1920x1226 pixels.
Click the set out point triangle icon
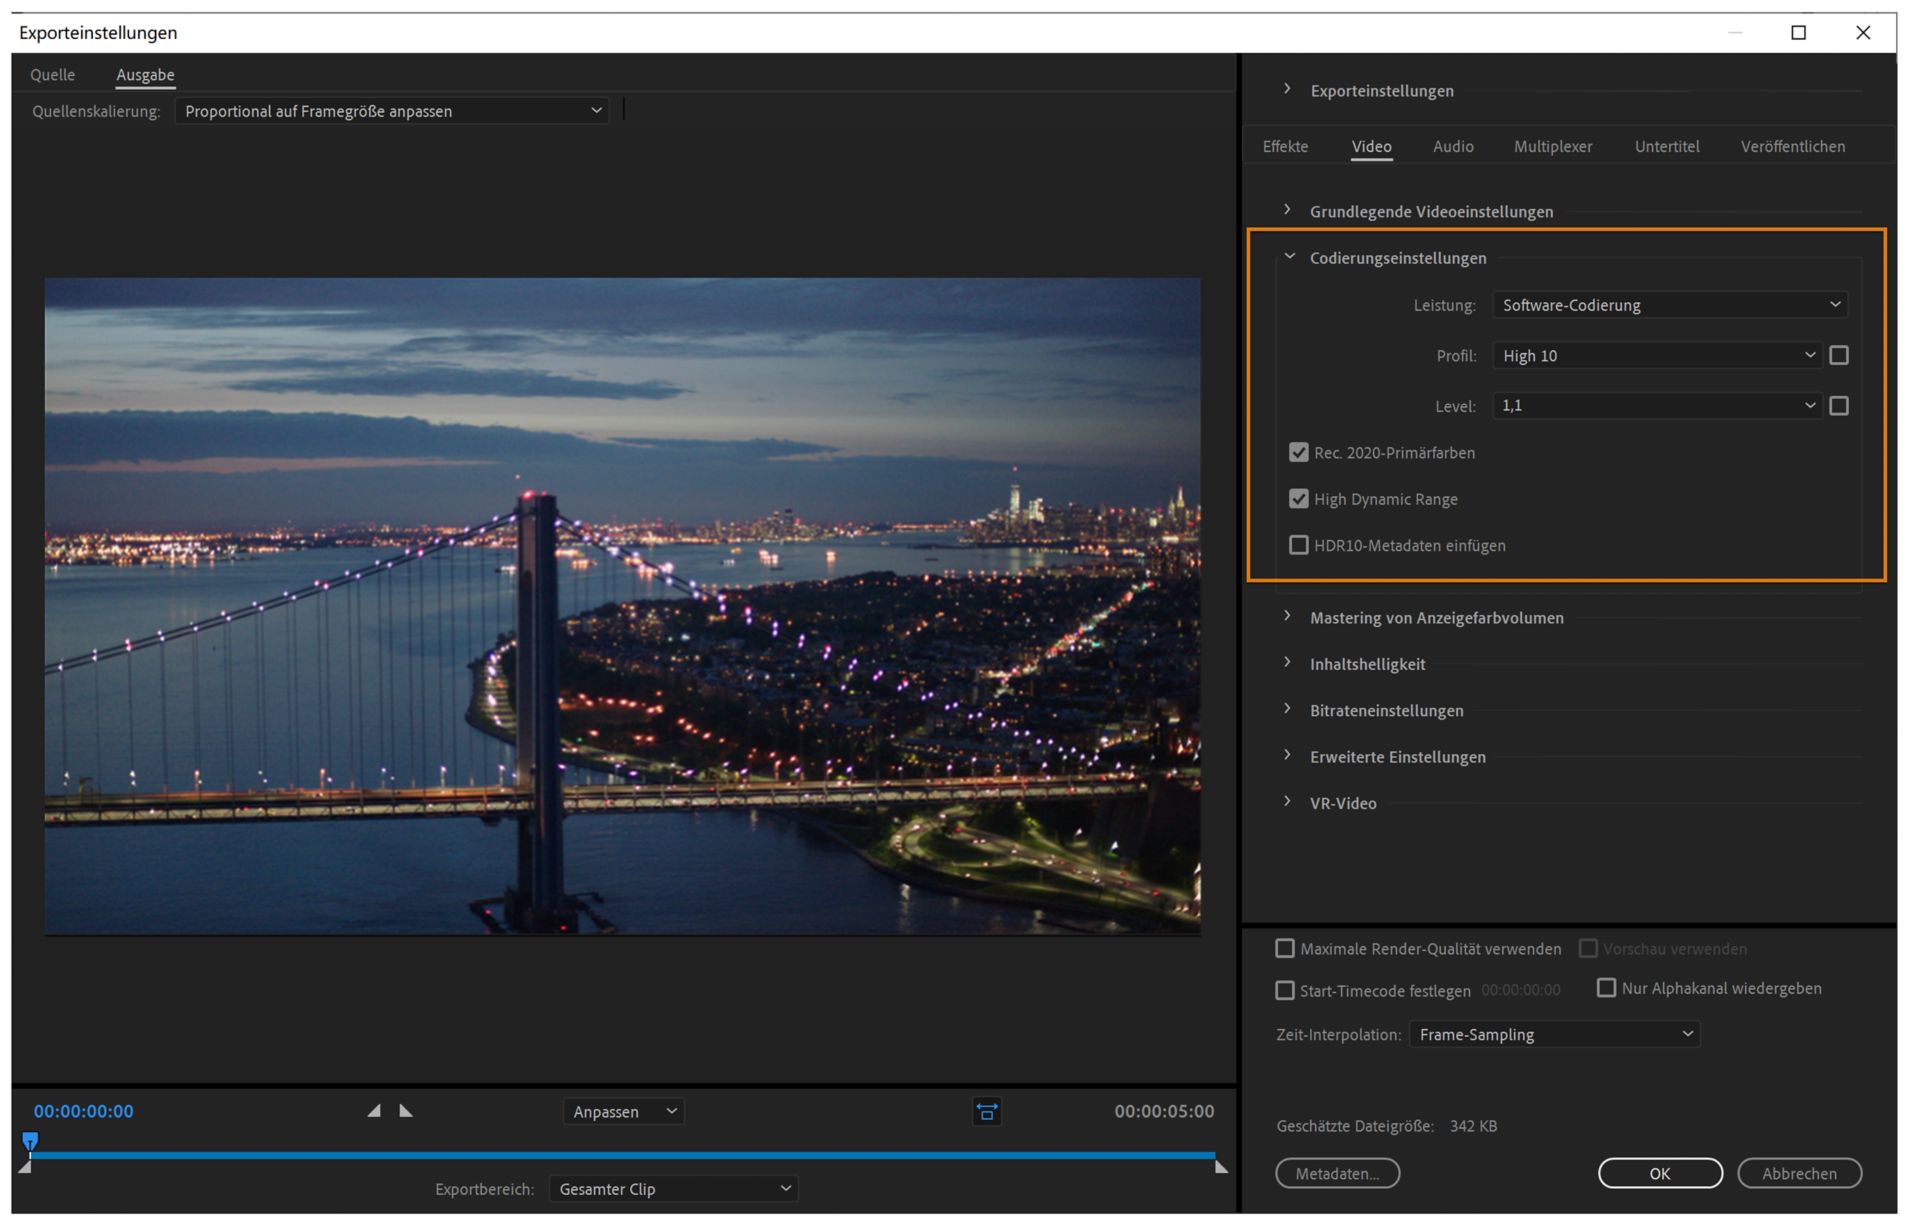coord(406,1111)
